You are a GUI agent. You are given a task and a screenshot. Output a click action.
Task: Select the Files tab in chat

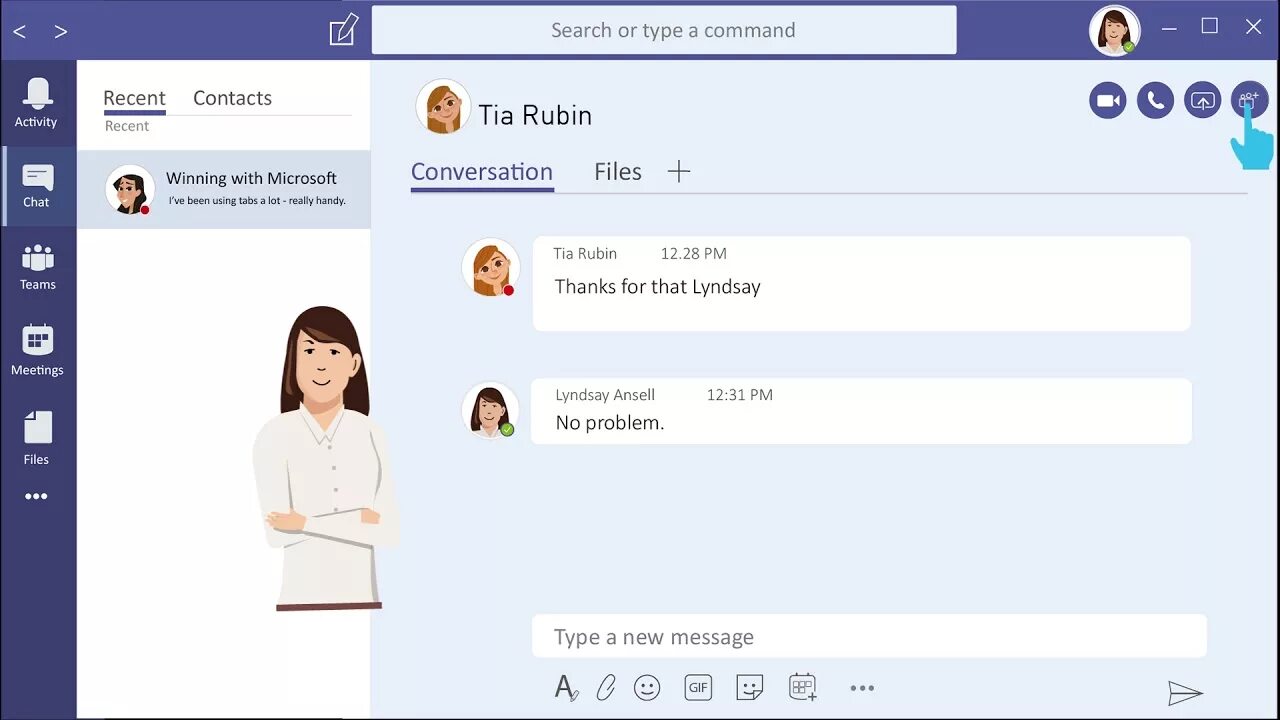(618, 172)
